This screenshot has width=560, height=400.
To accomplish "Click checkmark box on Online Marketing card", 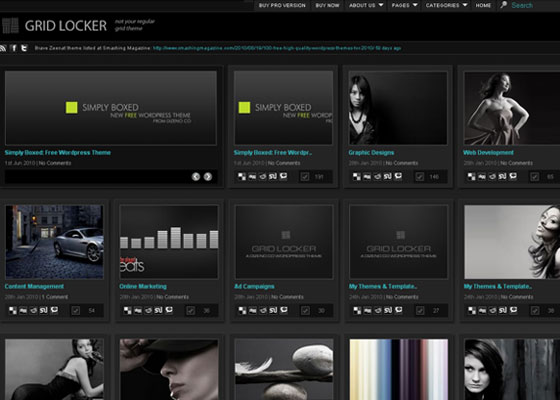I will (190, 311).
